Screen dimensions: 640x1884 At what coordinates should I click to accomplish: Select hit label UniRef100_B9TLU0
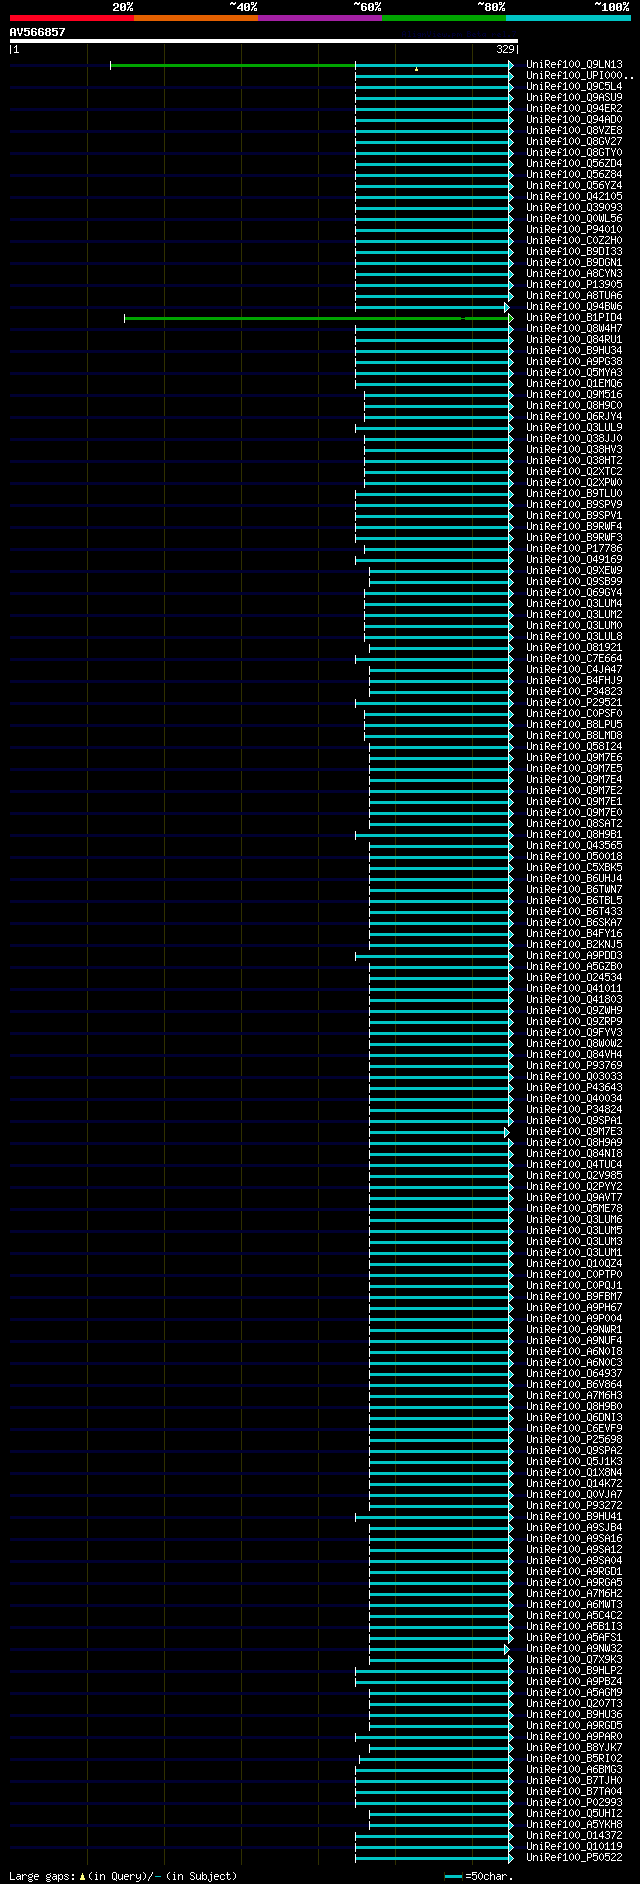574,494
